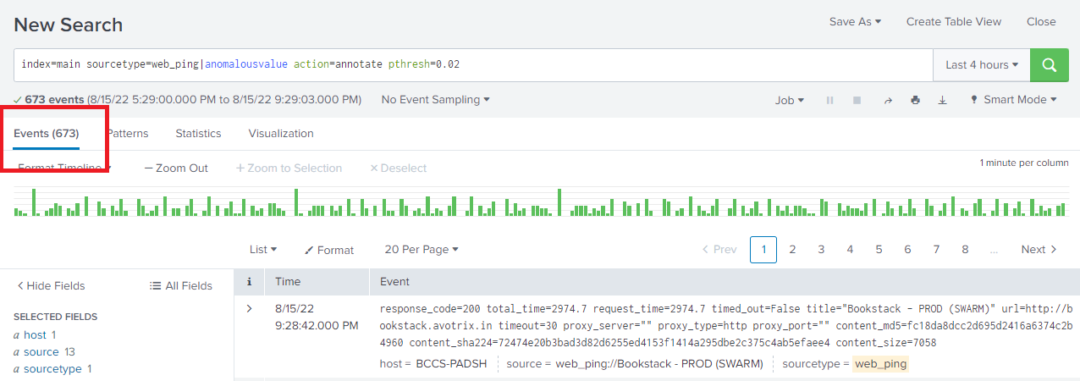Click the Close button
Image resolution: width=1080 pixels, height=381 pixels.
[x=1041, y=21]
